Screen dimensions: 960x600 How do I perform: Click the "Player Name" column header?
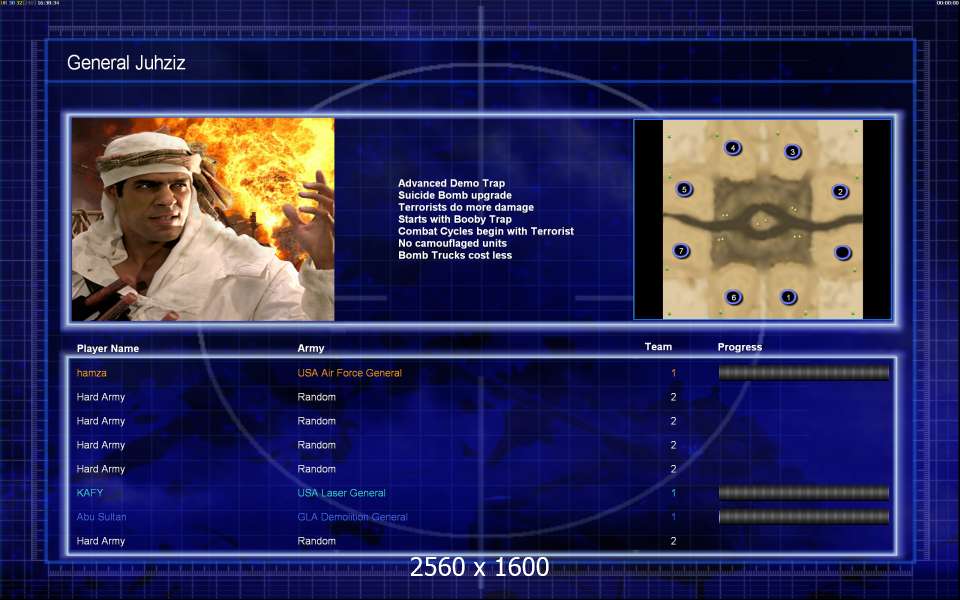[x=108, y=348]
